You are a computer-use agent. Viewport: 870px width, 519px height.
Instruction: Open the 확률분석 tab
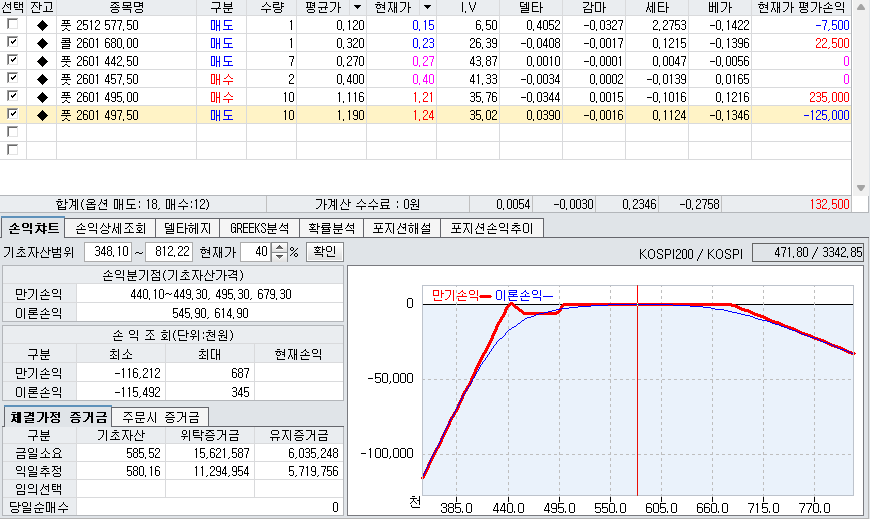331,228
